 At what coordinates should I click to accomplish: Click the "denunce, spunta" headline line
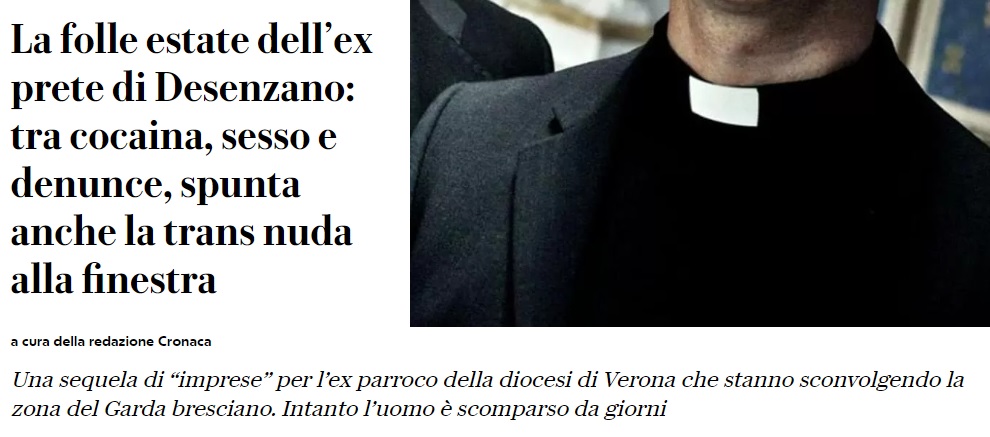155,186
